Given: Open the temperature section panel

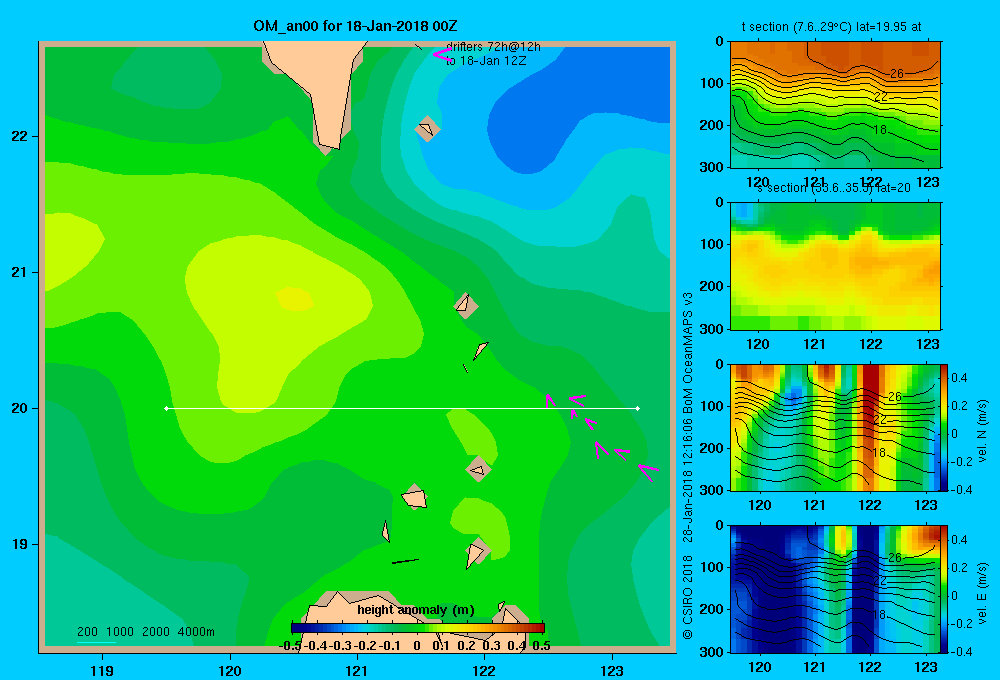Looking at the screenshot, I should pos(835,105).
